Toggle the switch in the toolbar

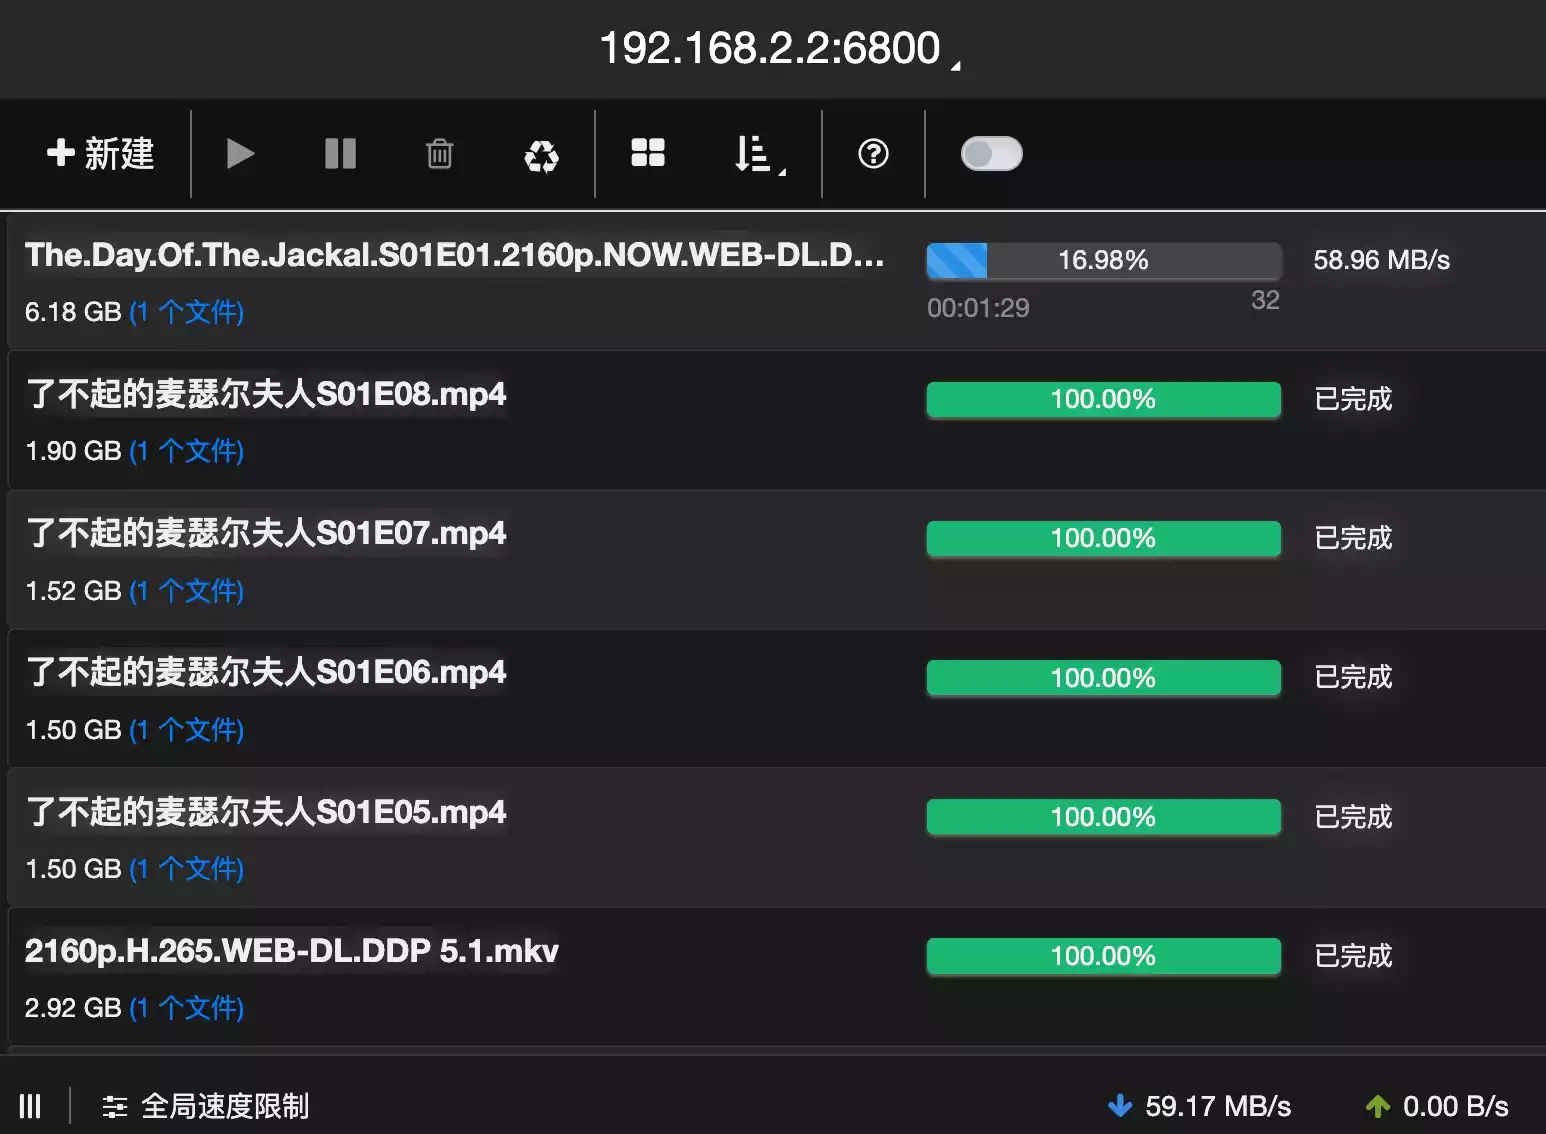pyautogui.click(x=991, y=154)
